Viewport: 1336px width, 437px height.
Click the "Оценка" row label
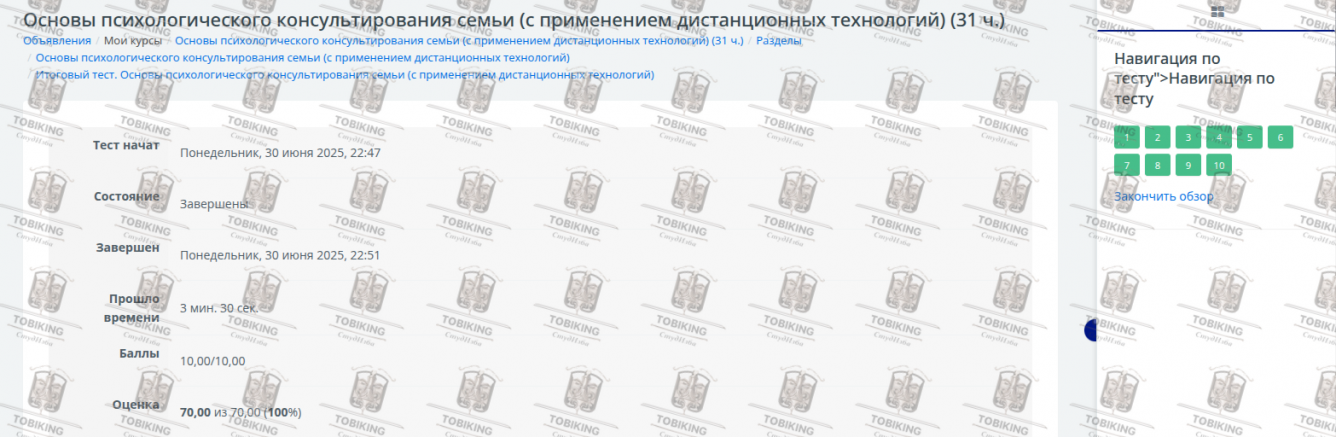click(x=136, y=404)
